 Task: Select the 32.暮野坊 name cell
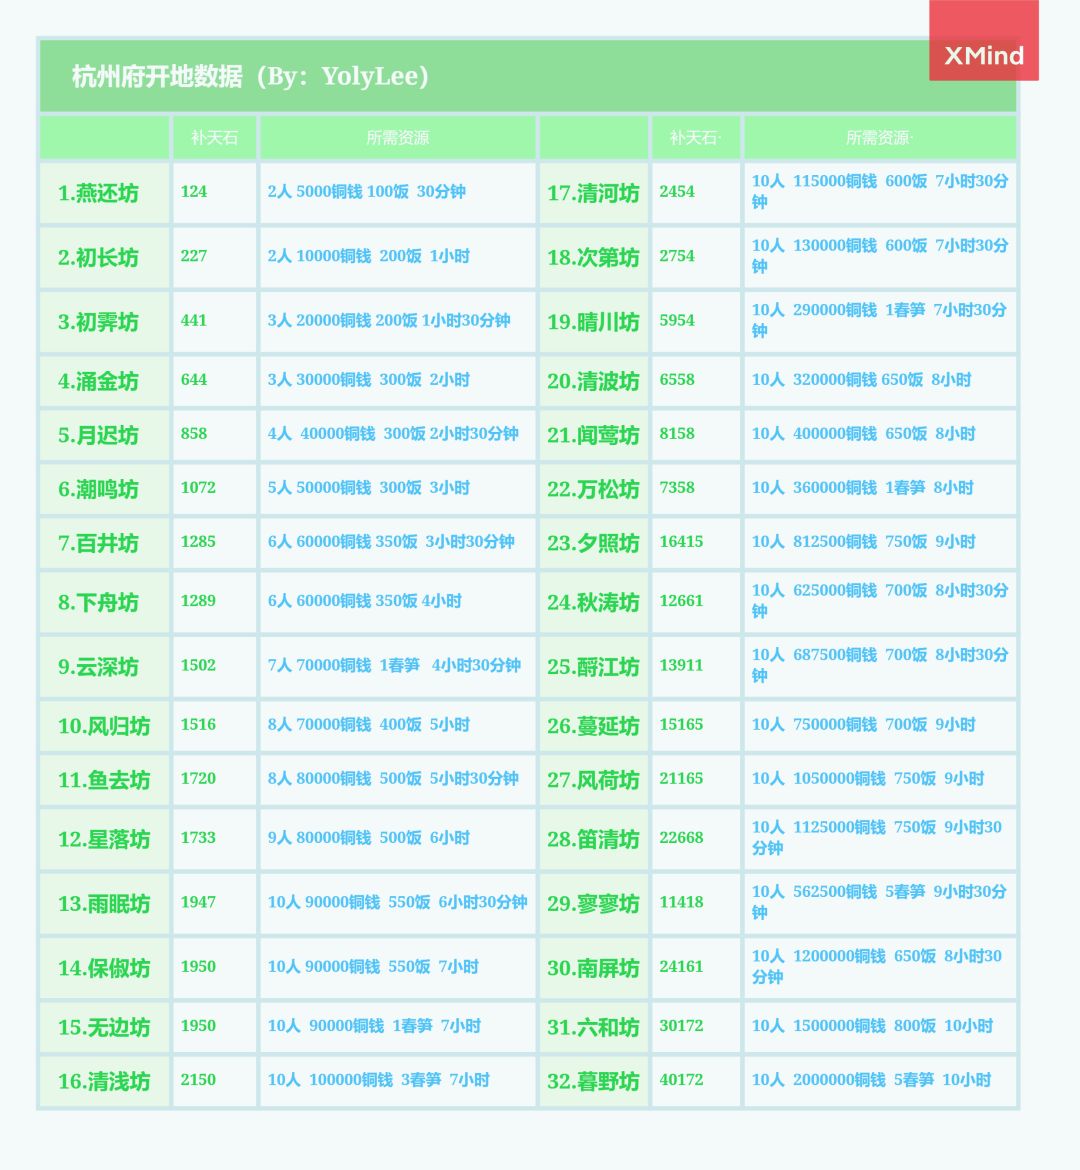click(x=593, y=1081)
